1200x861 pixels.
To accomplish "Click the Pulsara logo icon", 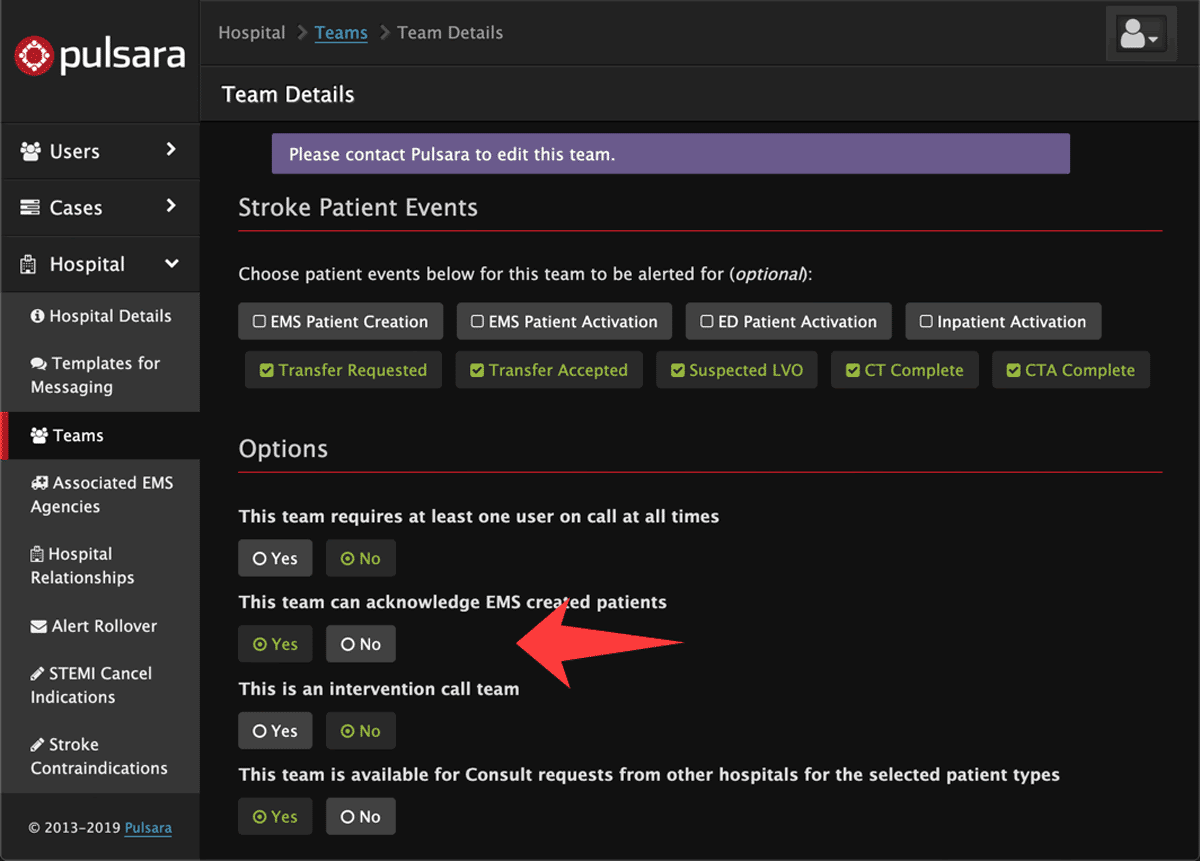I will (32, 55).
